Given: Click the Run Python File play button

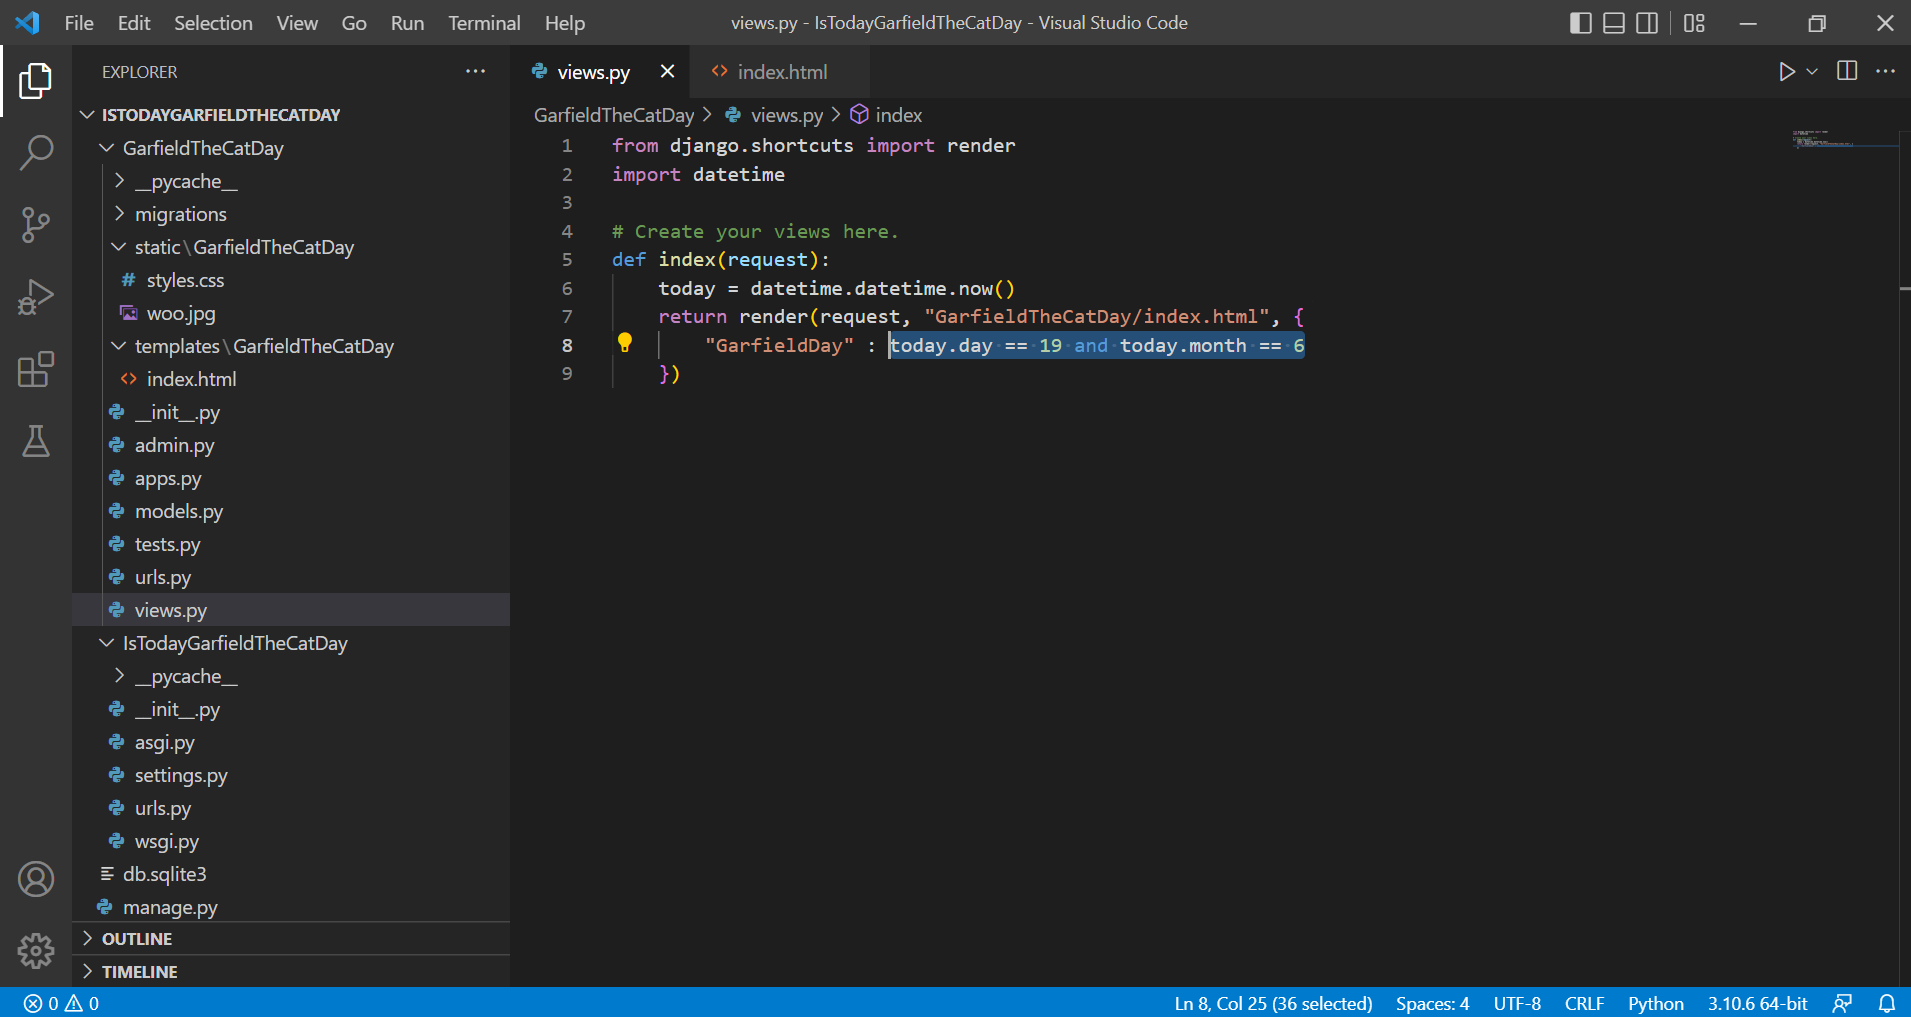Looking at the screenshot, I should click(x=1786, y=72).
